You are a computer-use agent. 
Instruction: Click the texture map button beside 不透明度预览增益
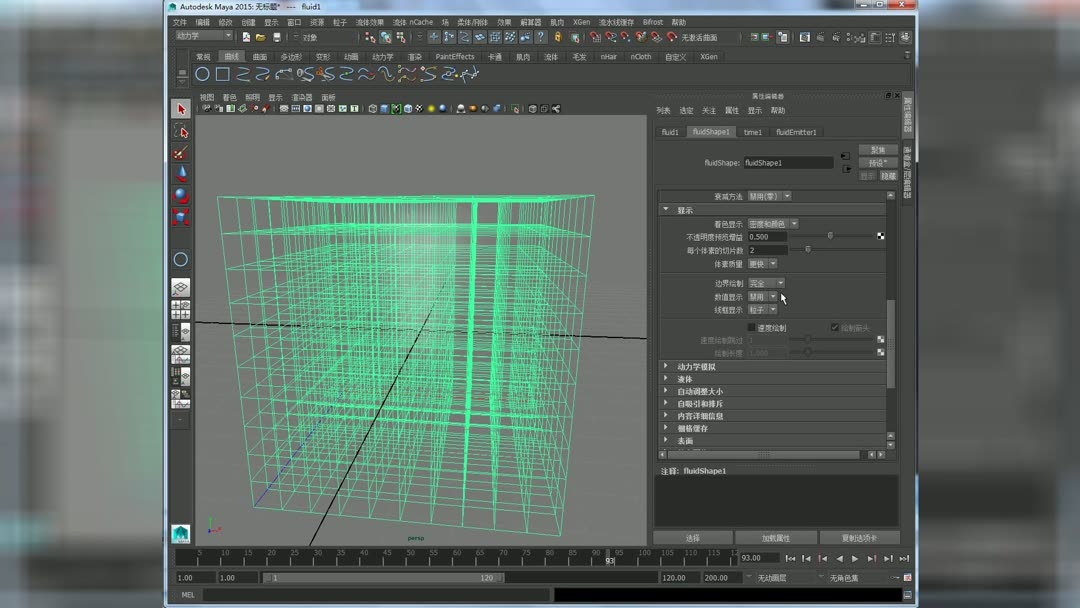click(x=881, y=237)
